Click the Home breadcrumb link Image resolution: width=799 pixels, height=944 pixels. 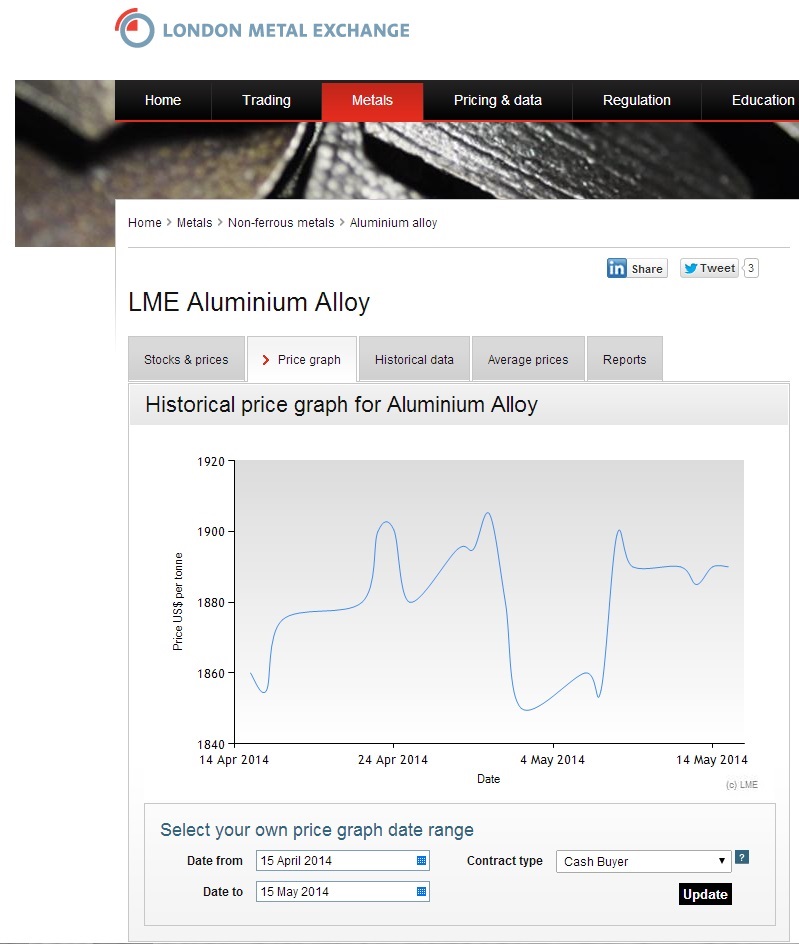point(144,223)
